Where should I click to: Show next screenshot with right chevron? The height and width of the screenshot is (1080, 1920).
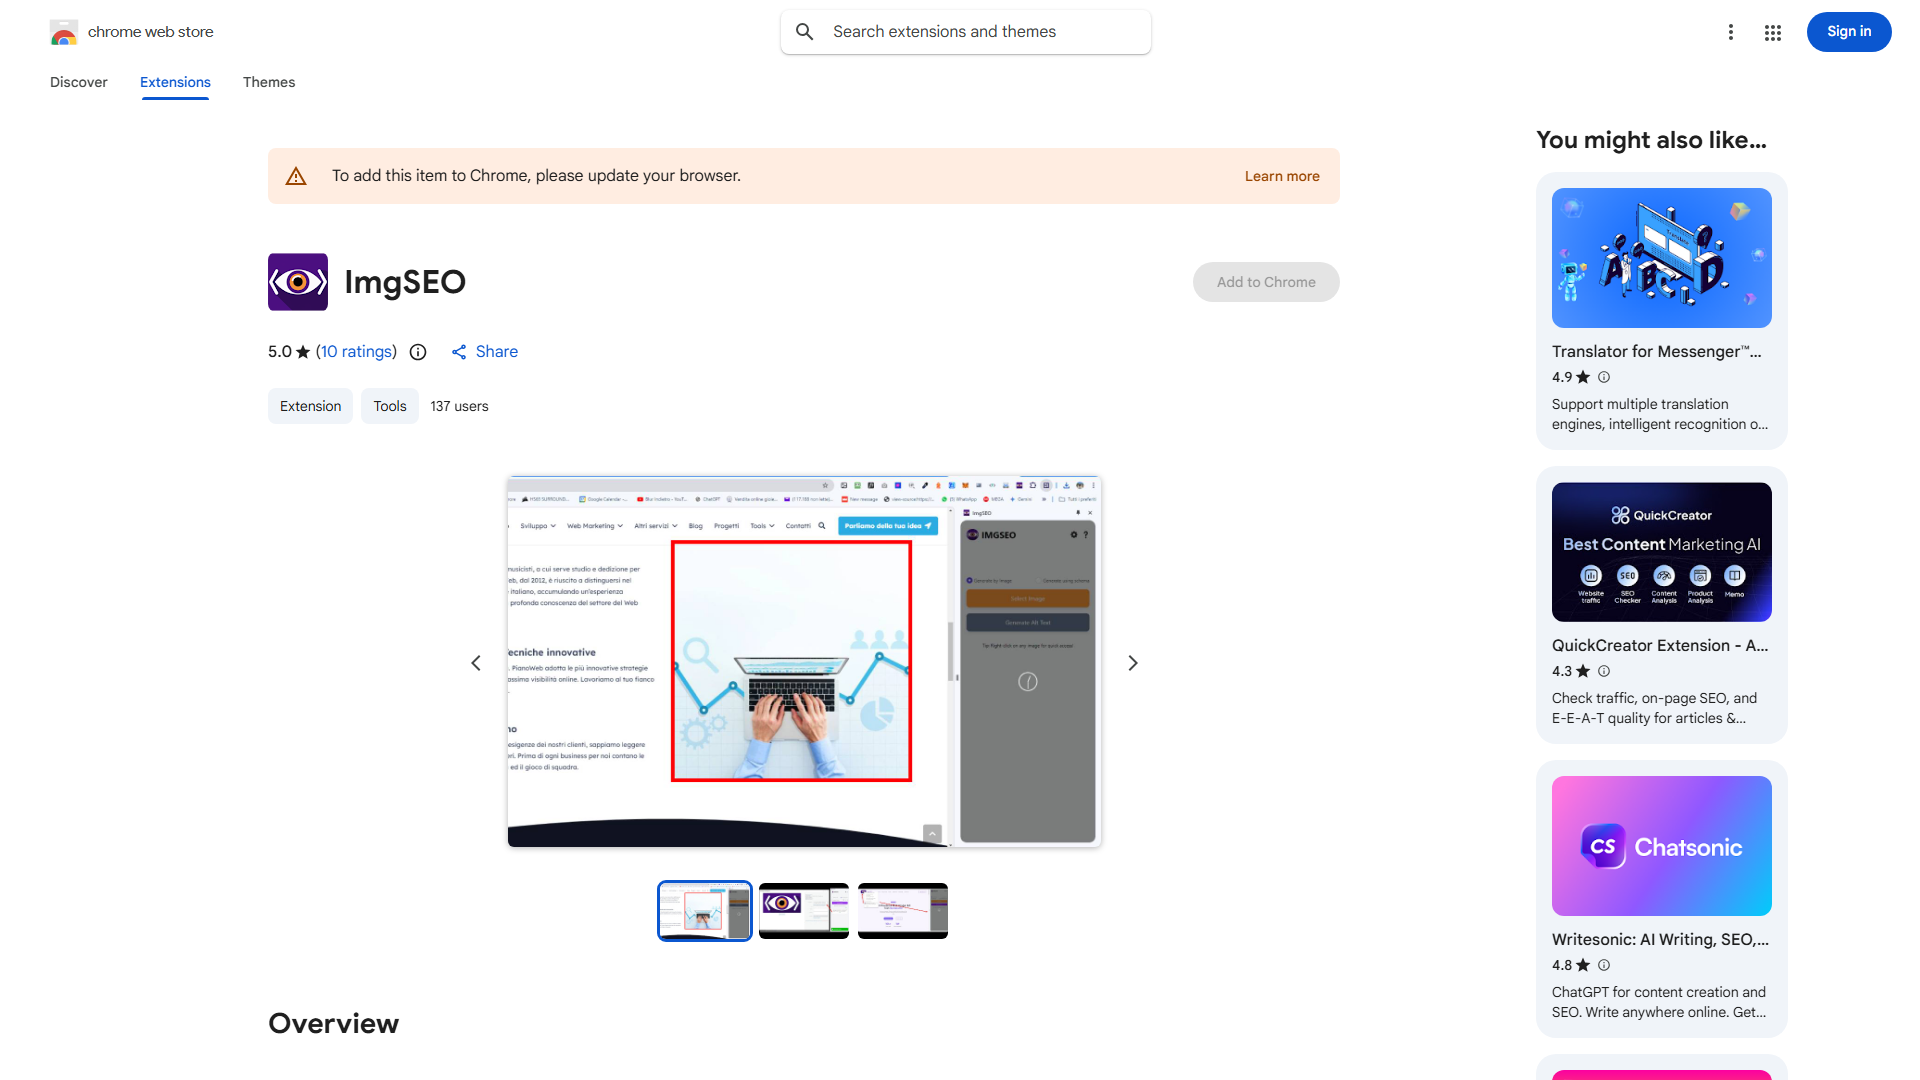pos(1132,663)
